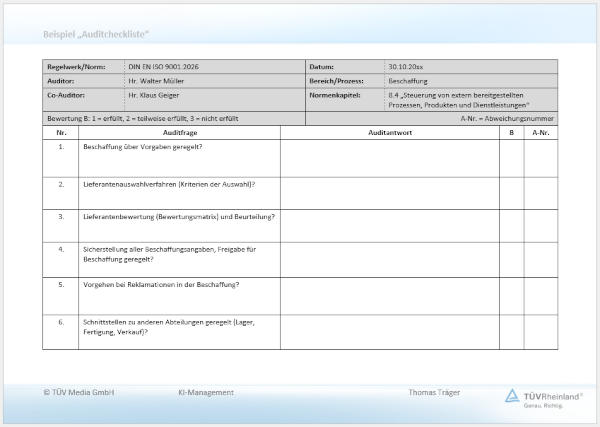The width and height of the screenshot is (600, 427).
Task: Select the 'Beispiel Auditcheckliste' slide title
Action: (96, 34)
